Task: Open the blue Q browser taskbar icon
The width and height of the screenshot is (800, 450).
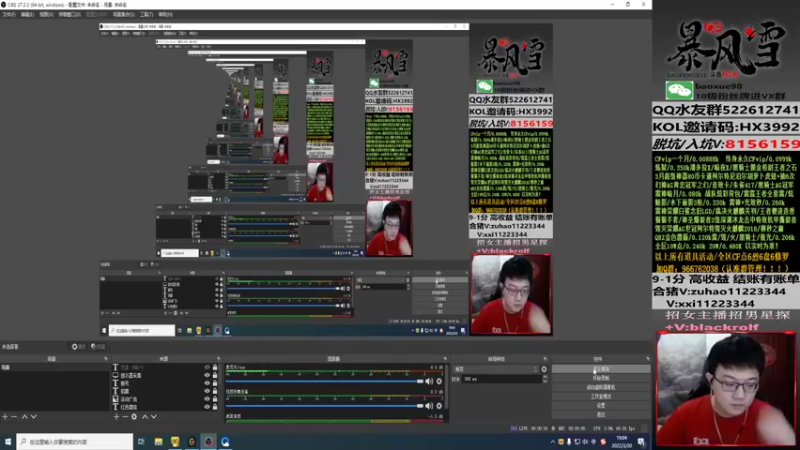Action: (225, 442)
